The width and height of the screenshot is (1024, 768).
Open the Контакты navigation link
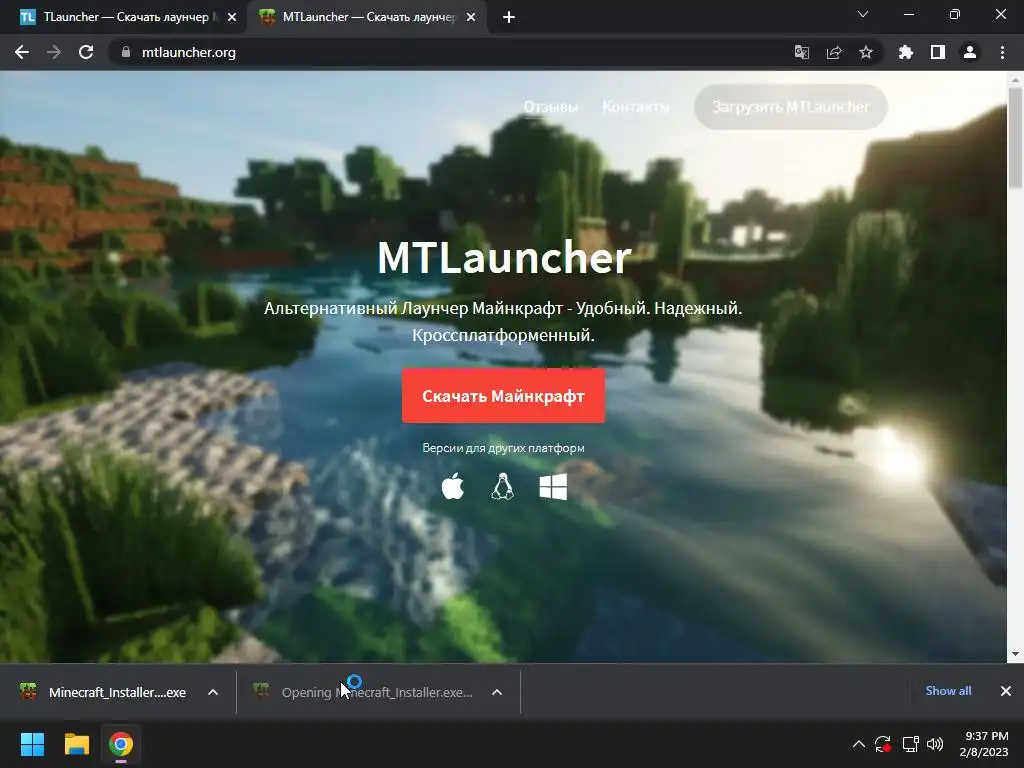point(635,106)
